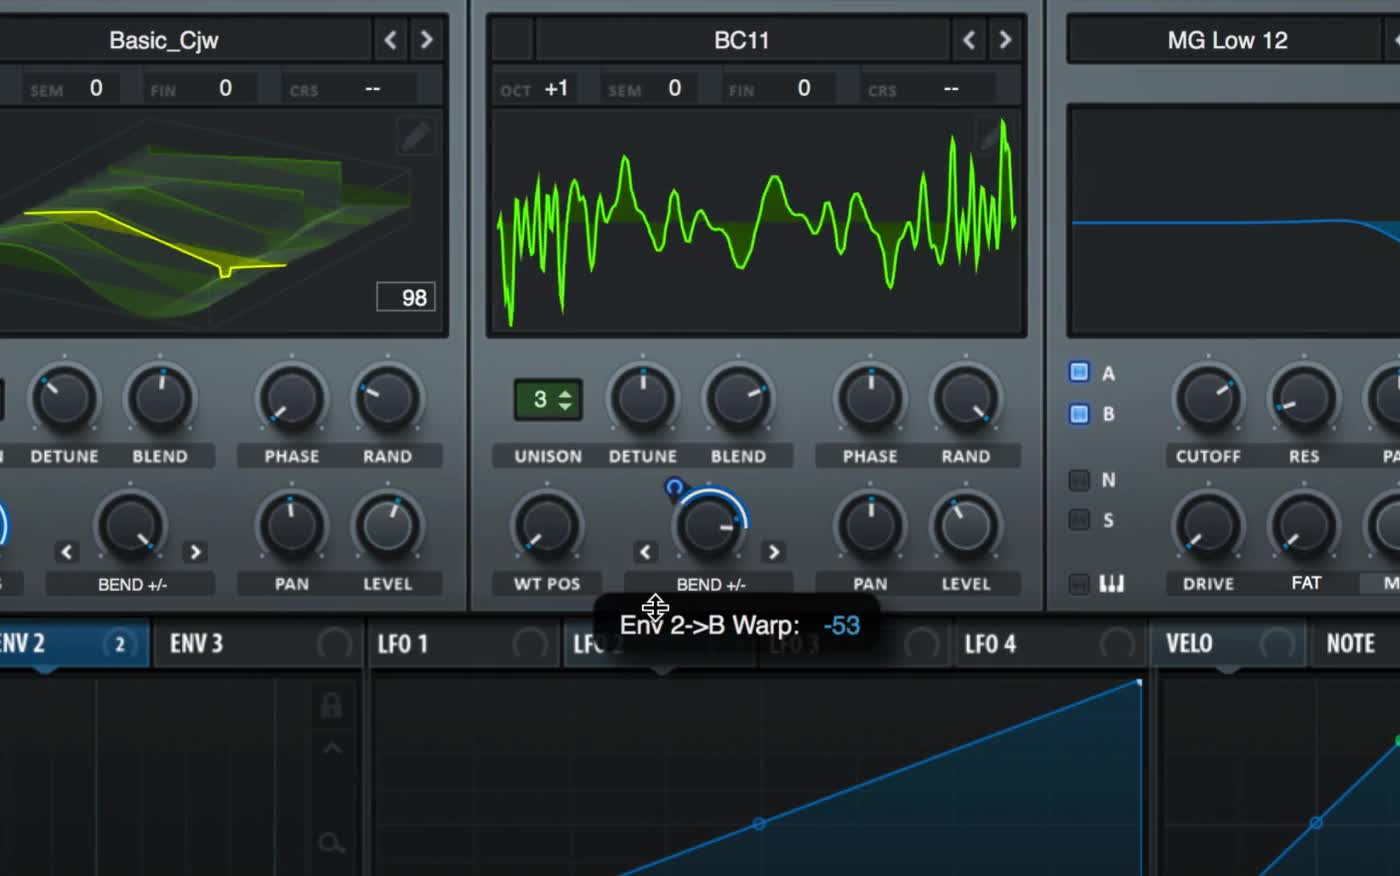1400x876 pixels.
Task: Enable filter routing for noise N
Action: click(x=1079, y=480)
